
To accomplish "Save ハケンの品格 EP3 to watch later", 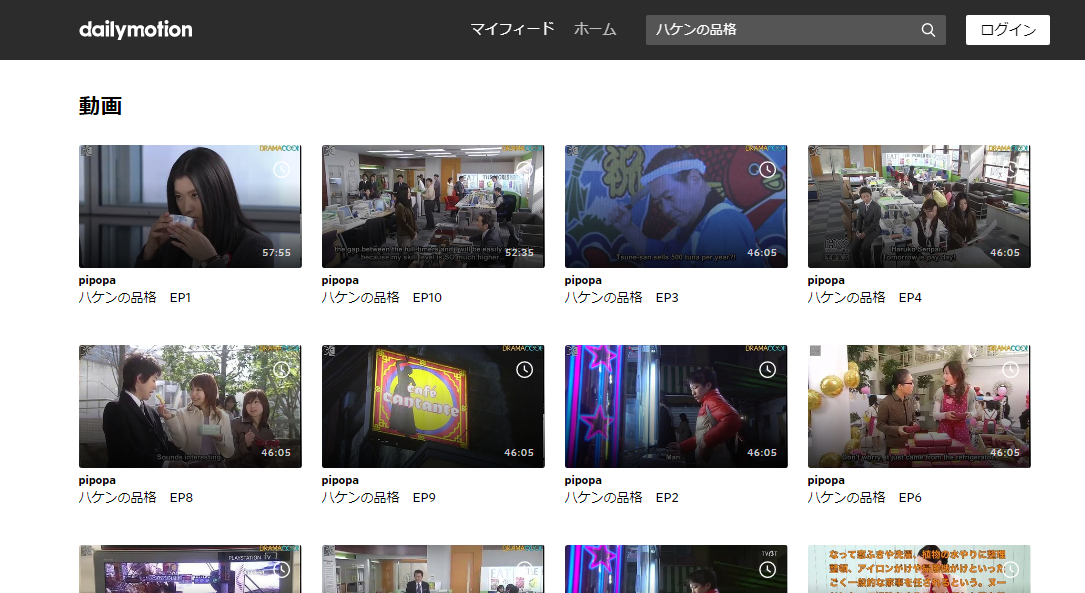I will click(767, 170).
